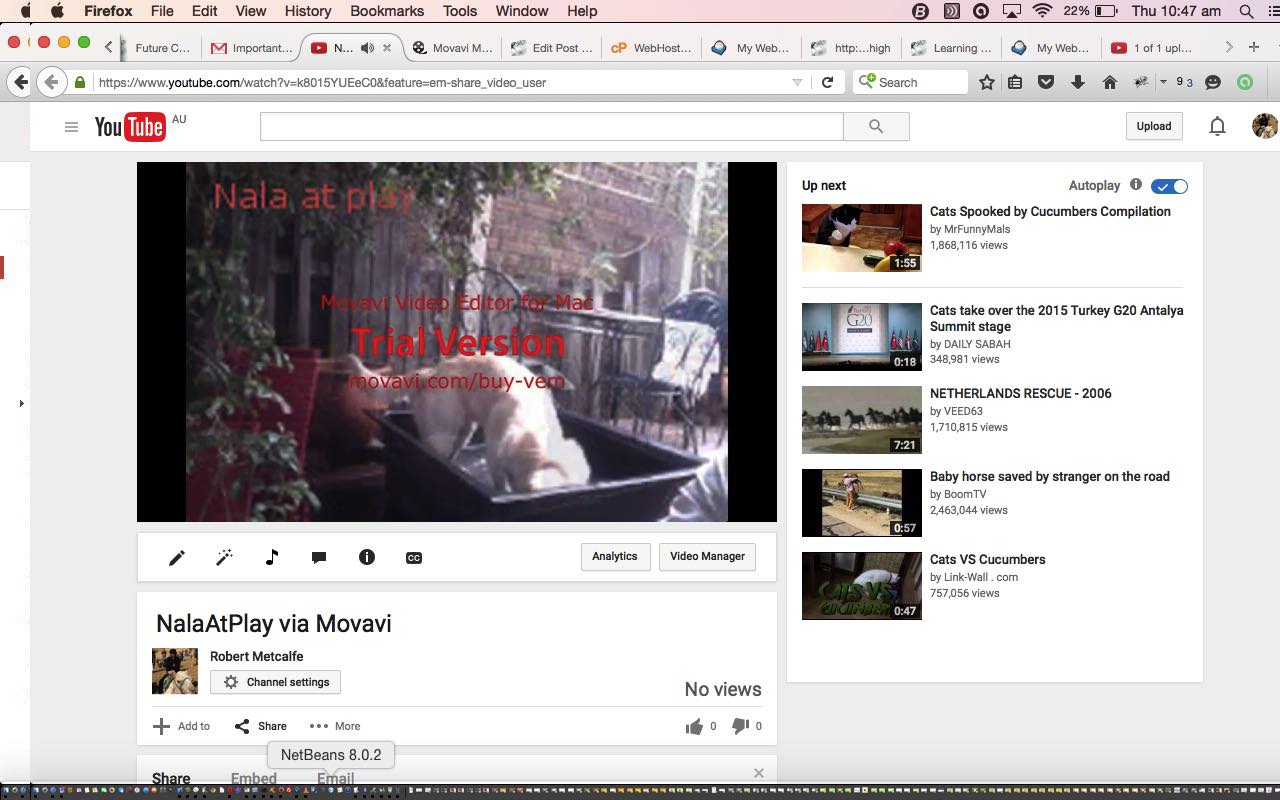Open the Add to playlist menu
This screenshot has width=1280, height=800.
click(x=181, y=726)
